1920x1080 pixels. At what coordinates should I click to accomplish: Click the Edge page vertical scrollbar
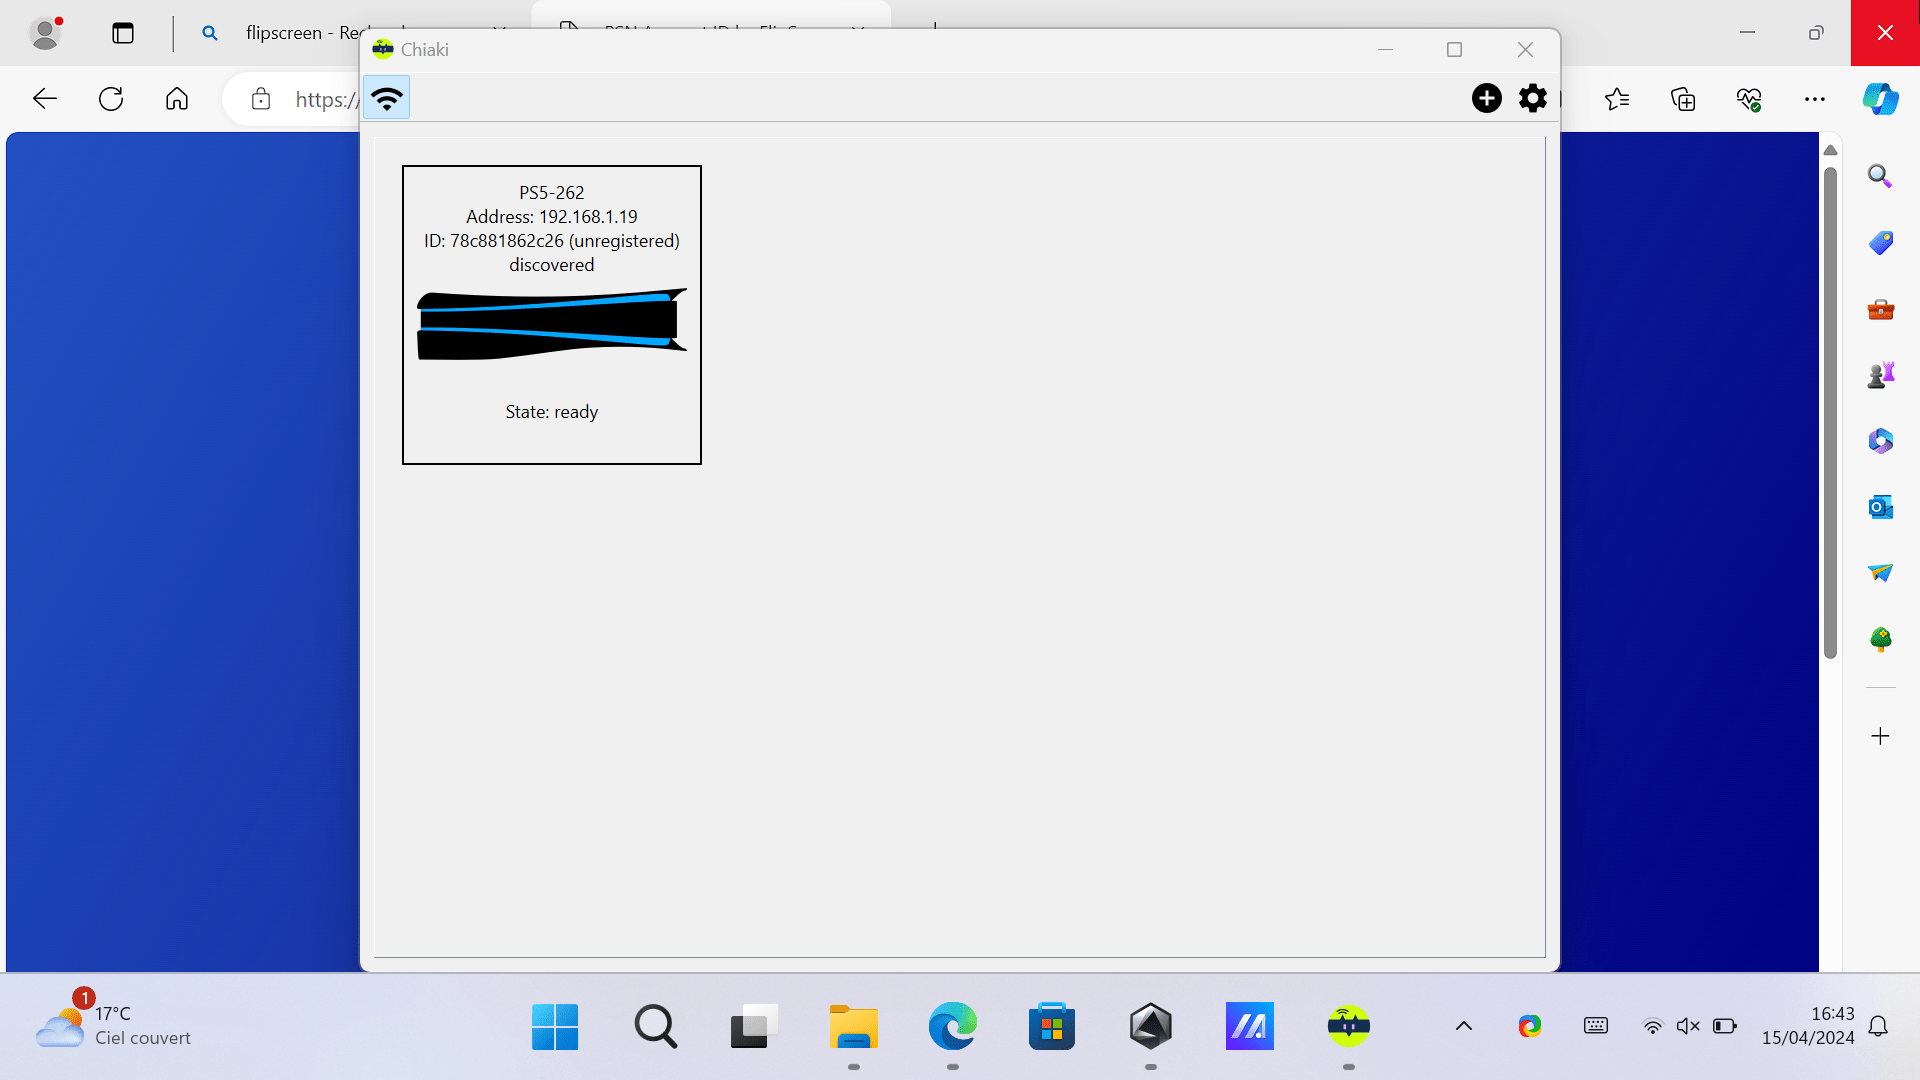[1831, 413]
